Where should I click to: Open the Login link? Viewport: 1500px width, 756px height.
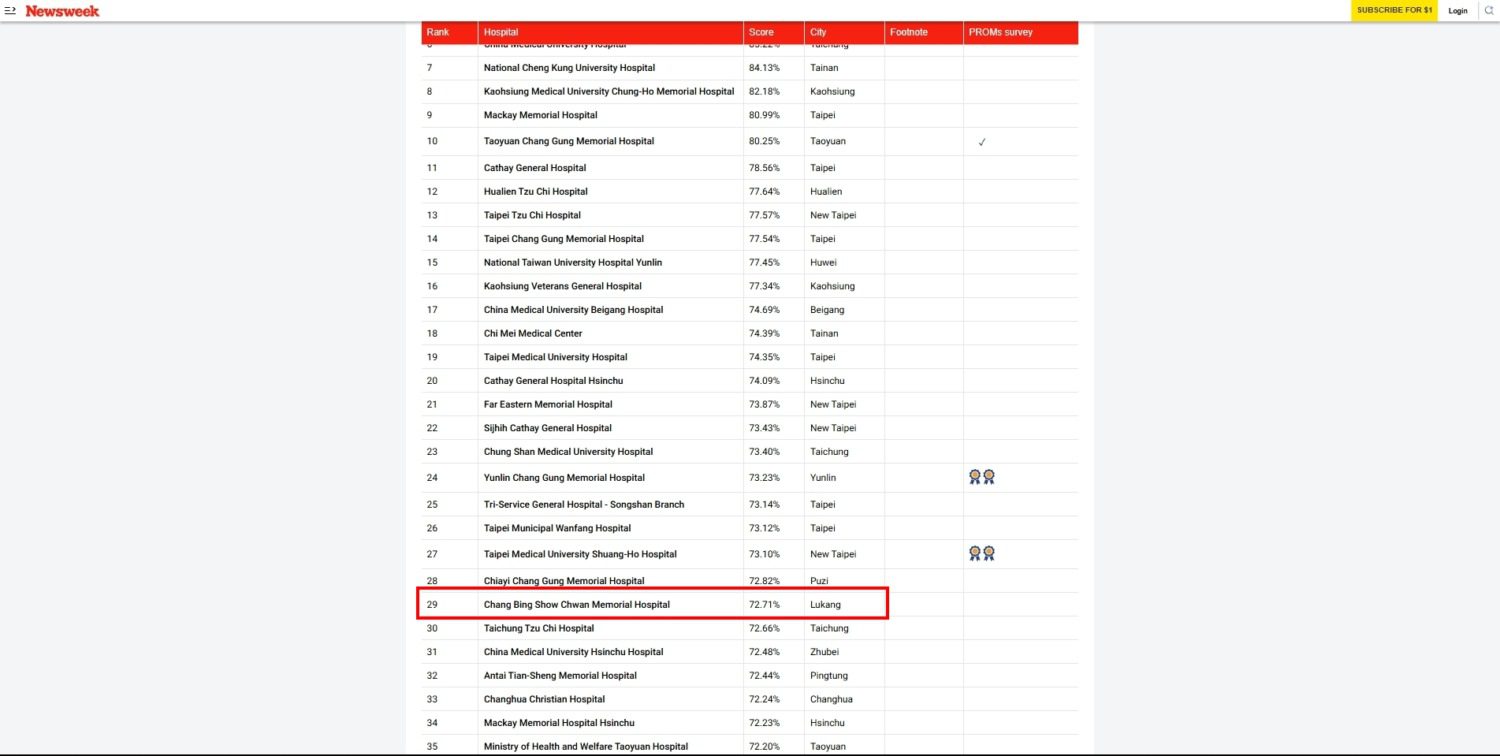pyautogui.click(x=1457, y=11)
